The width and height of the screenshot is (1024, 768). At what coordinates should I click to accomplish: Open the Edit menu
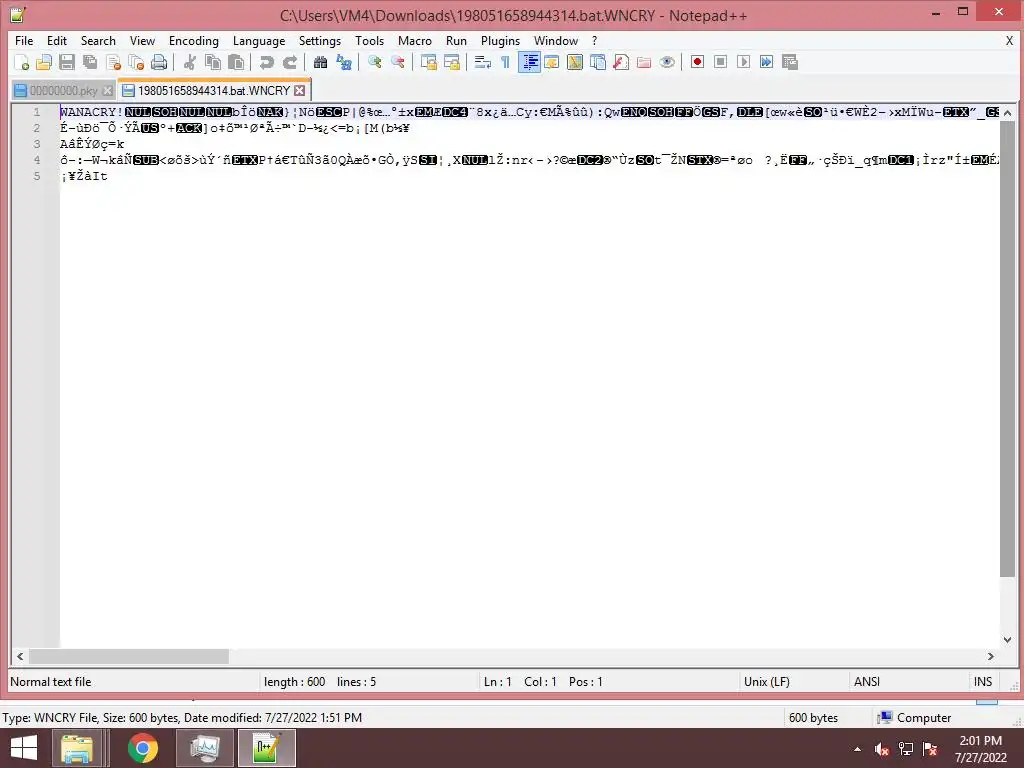pos(57,40)
